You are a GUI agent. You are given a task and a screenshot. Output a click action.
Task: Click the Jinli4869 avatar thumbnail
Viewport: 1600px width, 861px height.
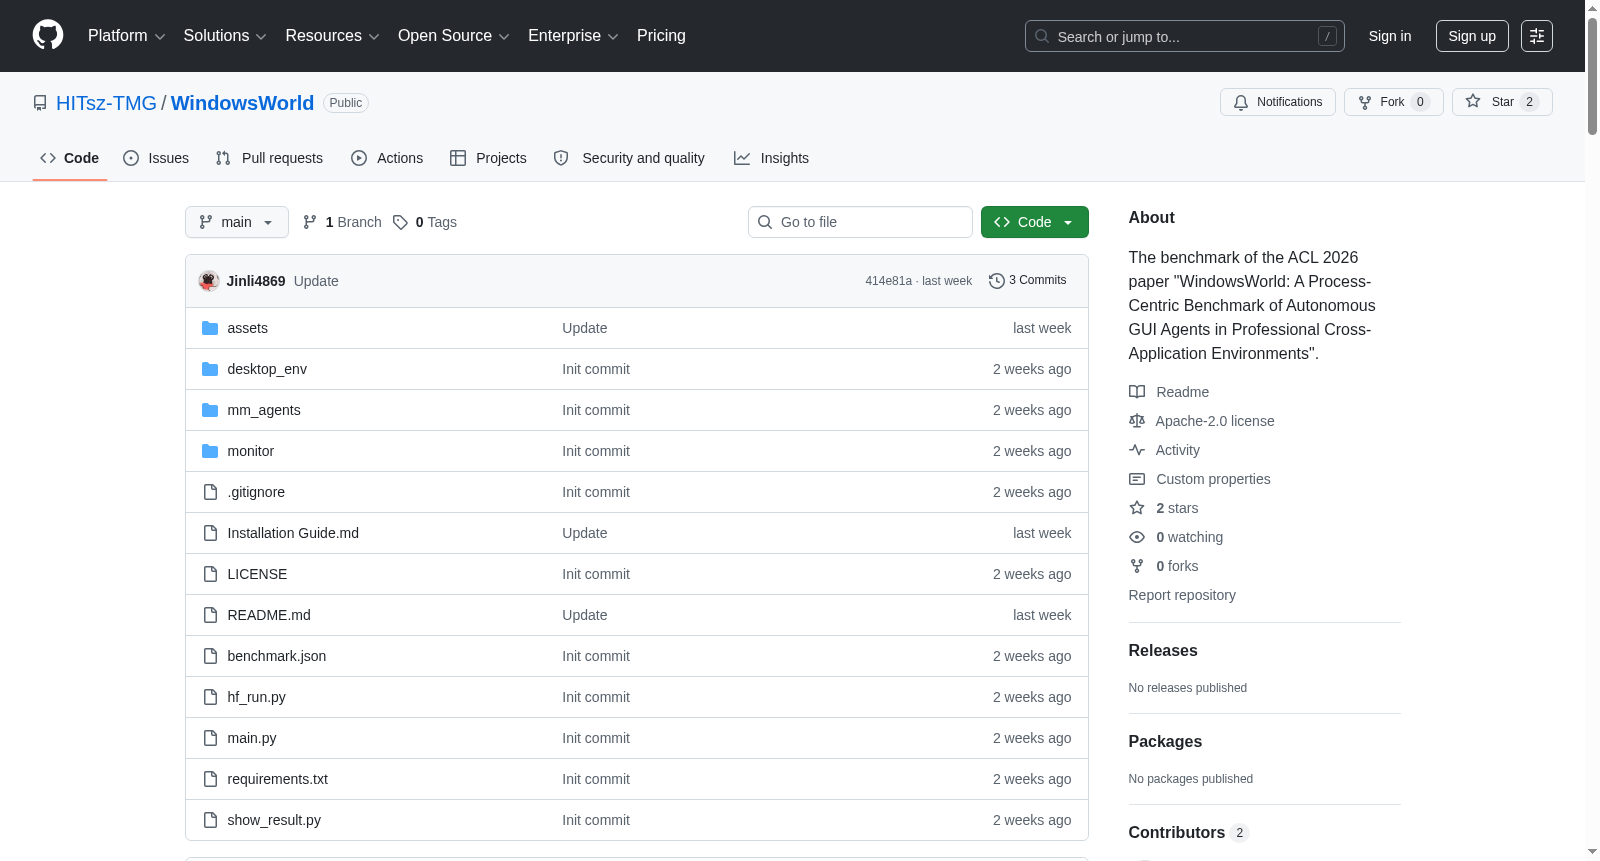tap(209, 281)
